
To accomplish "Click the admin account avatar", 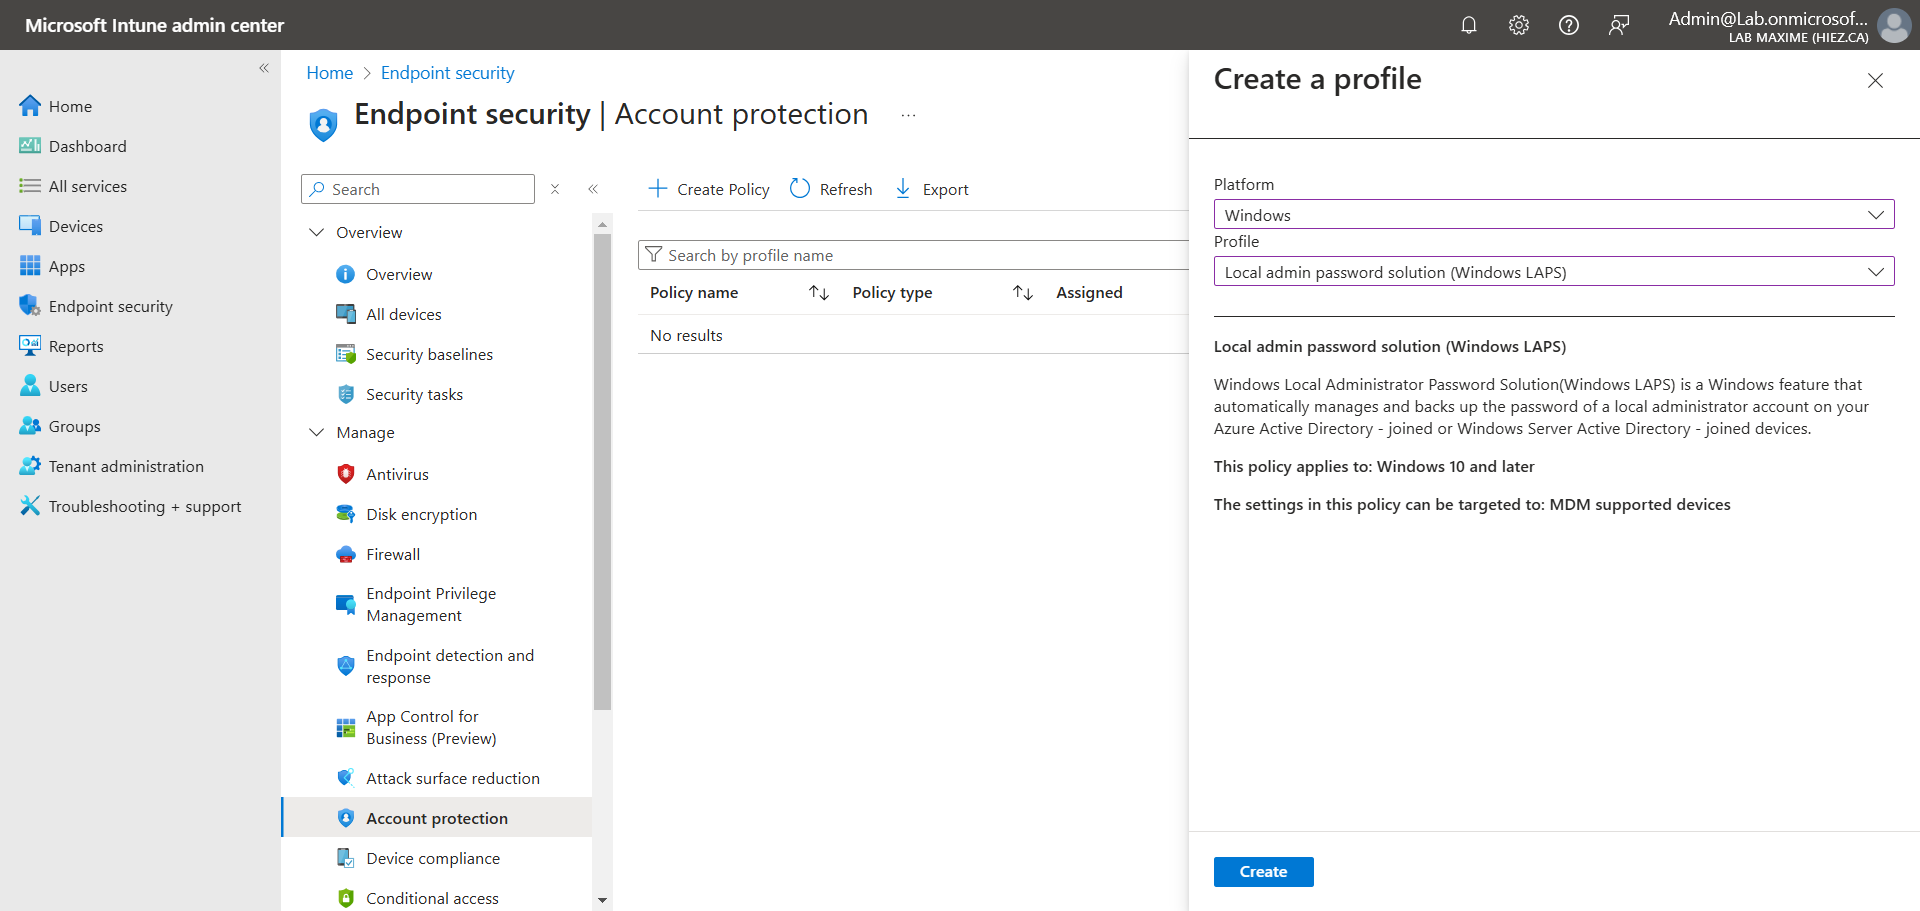I will click(x=1893, y=25).
